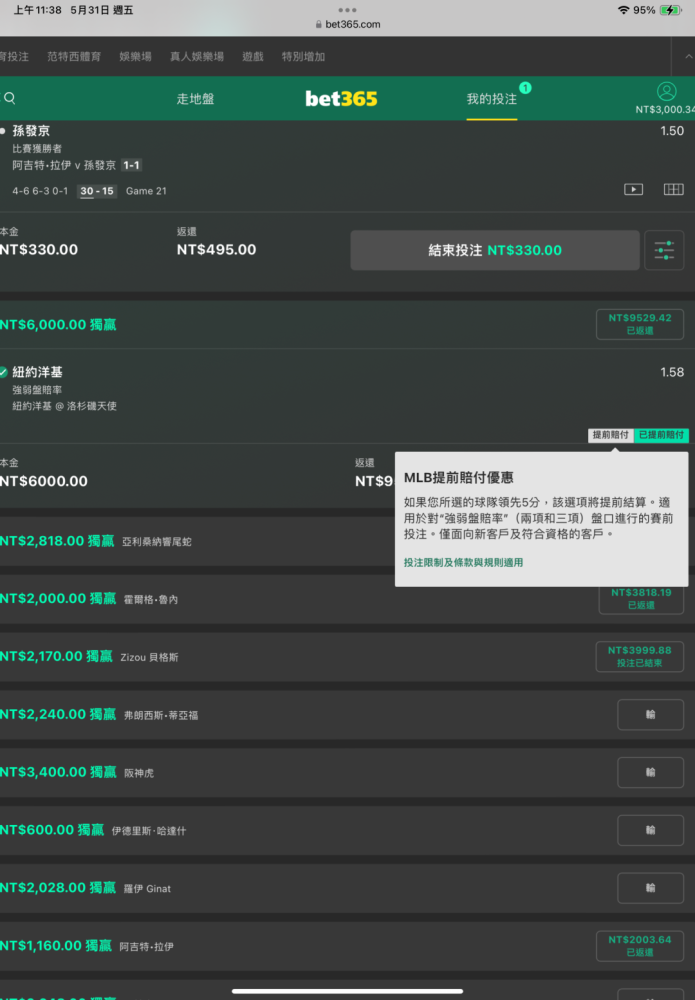
Task: Open 范特西體育 menu item
Action: coord(74,57)
